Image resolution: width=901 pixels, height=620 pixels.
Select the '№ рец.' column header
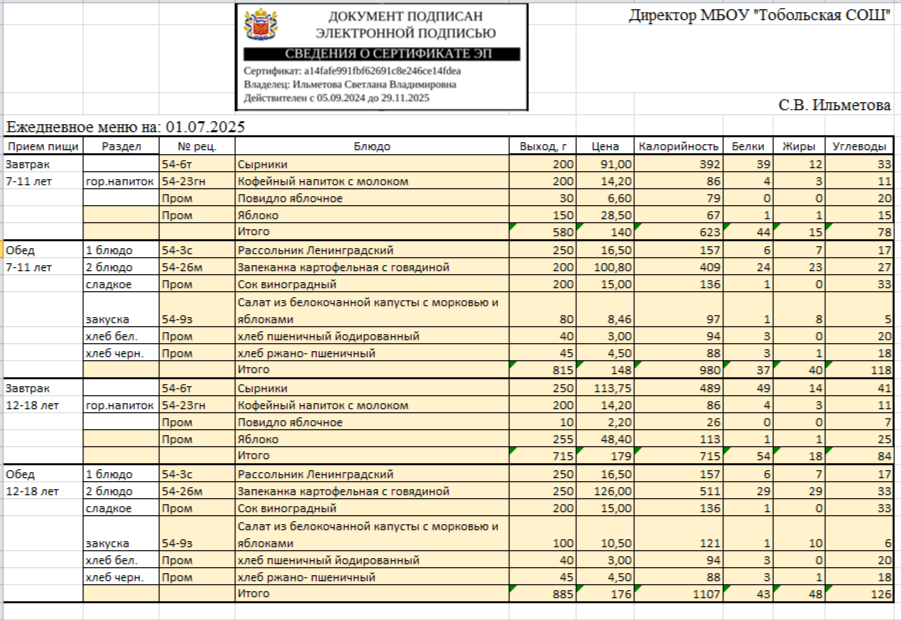[x=197, y=146]
